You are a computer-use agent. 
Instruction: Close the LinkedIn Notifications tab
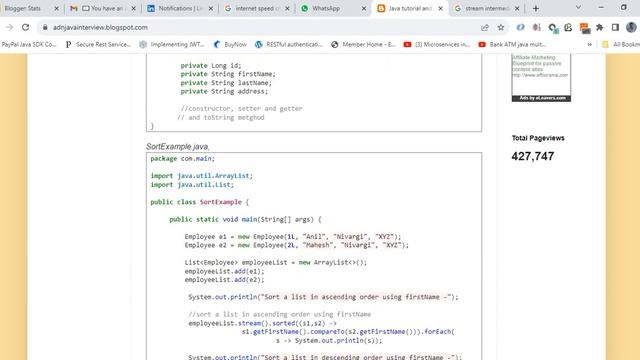(x=211, y=8)
